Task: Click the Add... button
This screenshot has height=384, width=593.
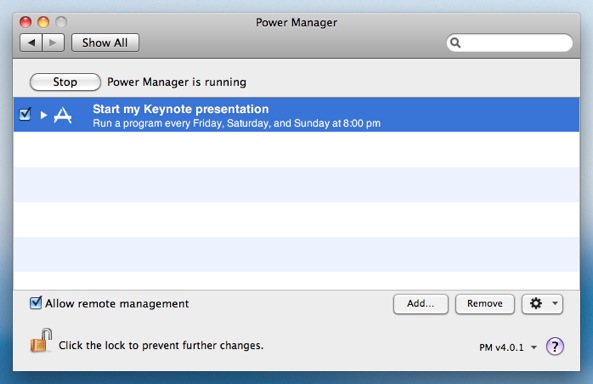Action: pyautogui.click(x=421, y=304)
